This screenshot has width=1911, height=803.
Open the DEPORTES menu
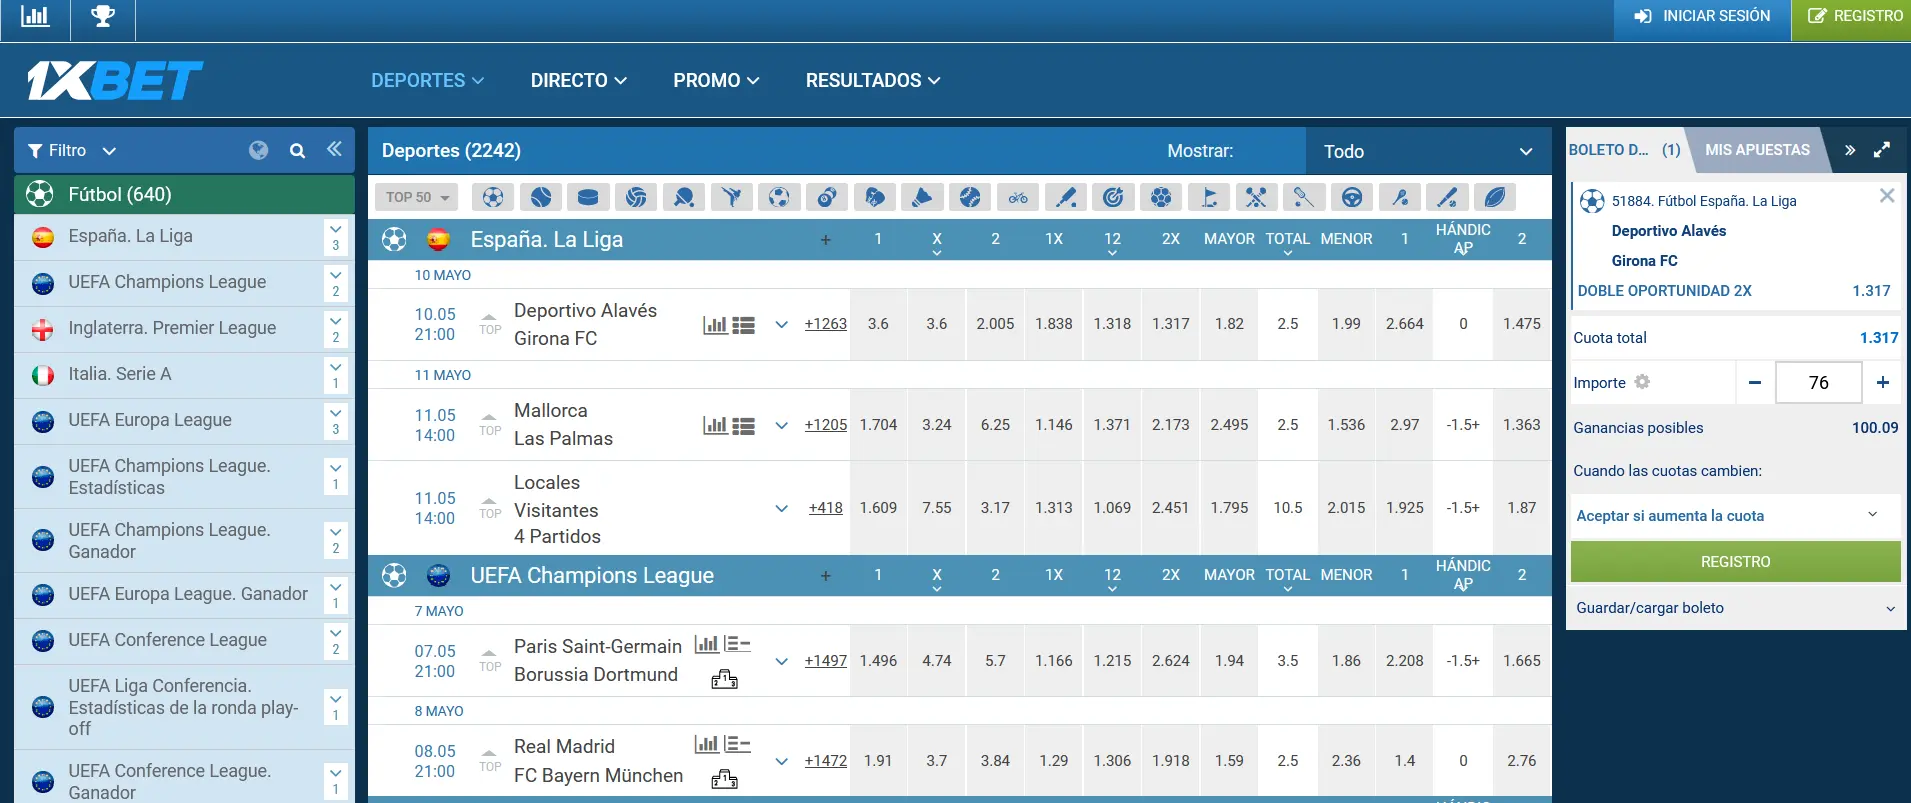[427, 81]
